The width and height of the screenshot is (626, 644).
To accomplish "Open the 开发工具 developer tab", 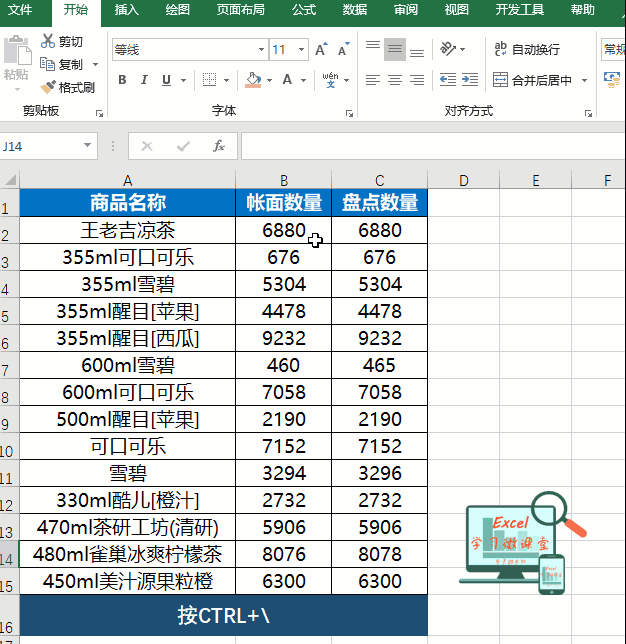I will click(519, 9).
